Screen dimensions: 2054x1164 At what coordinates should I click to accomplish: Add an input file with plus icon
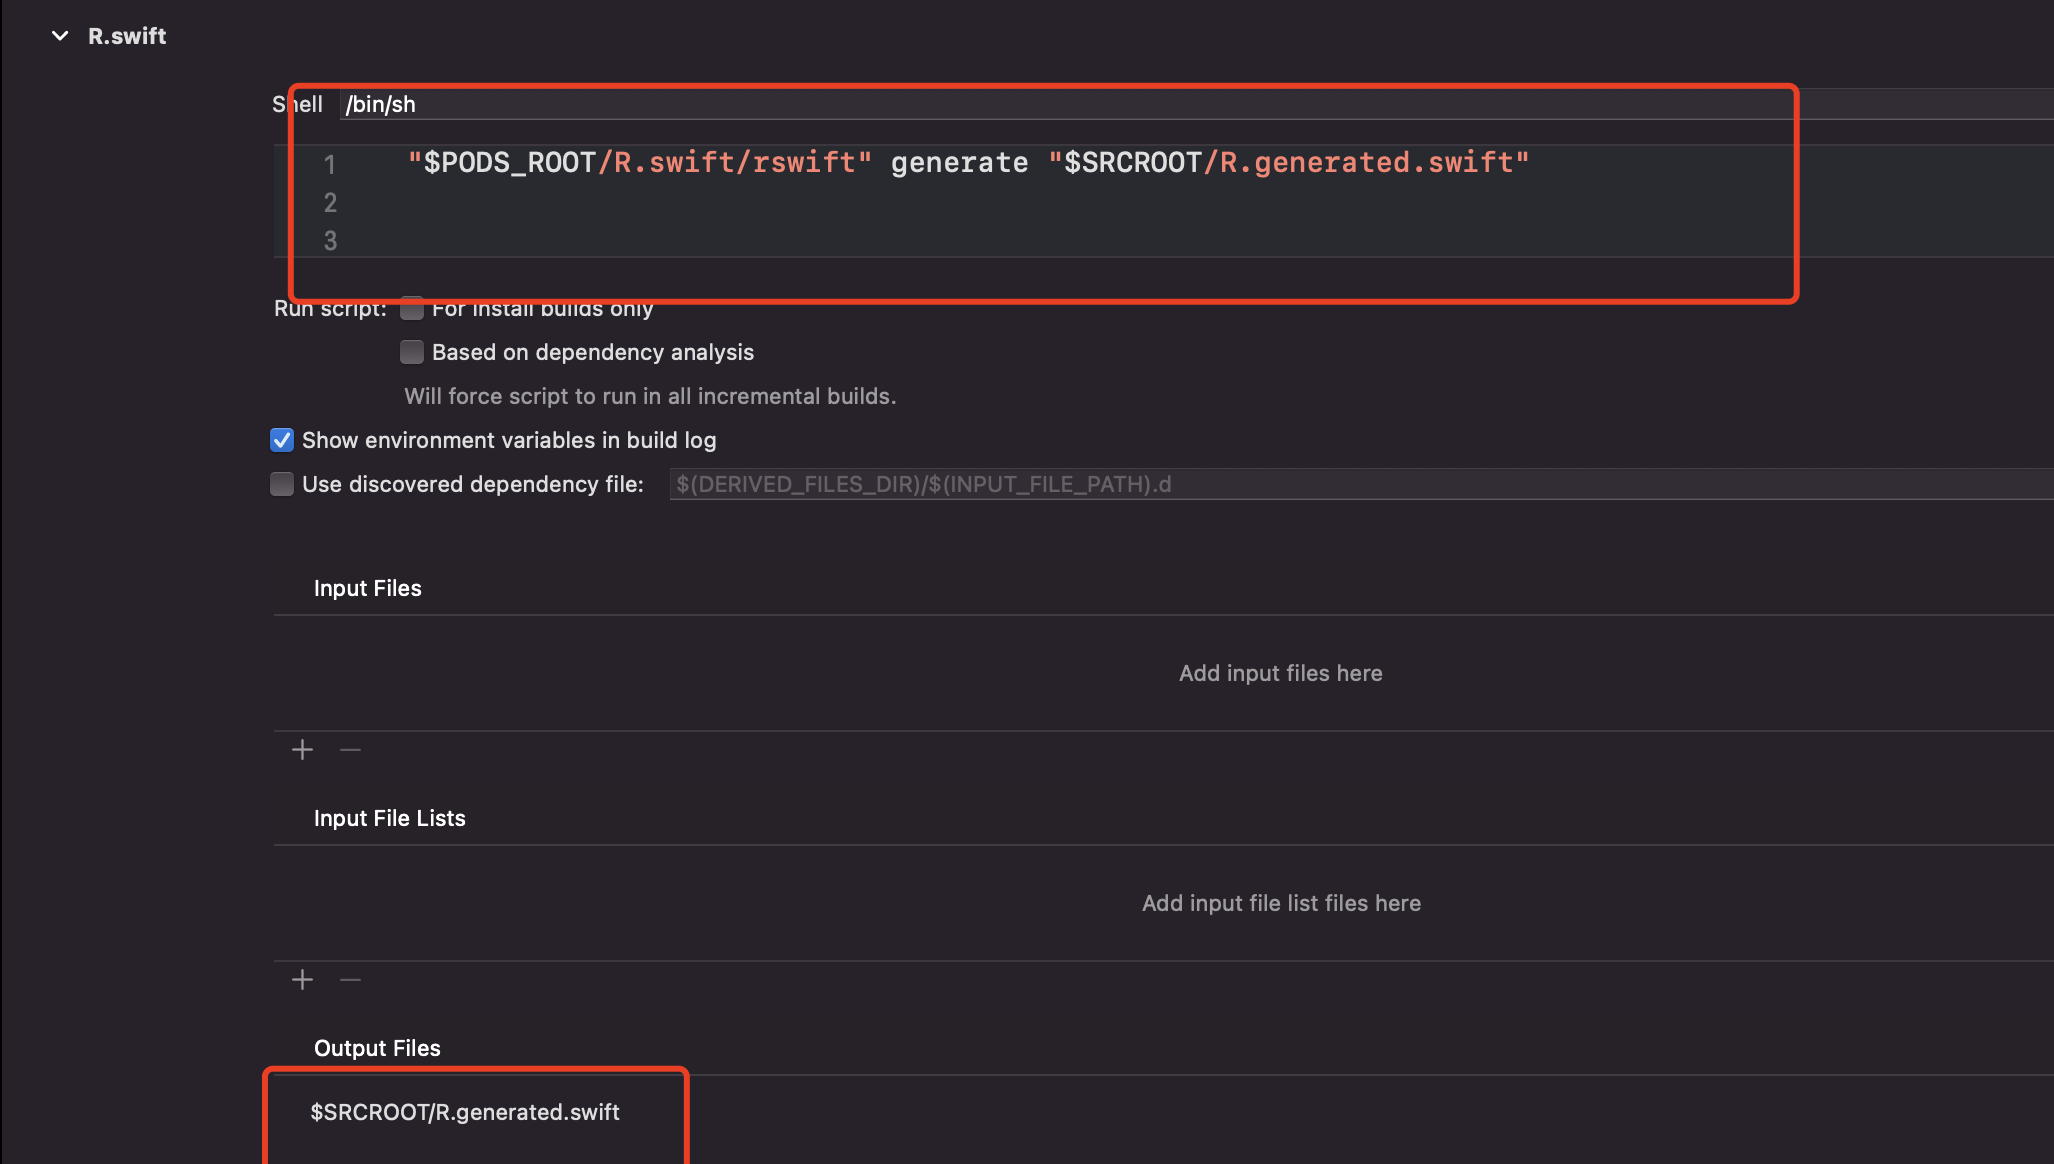pos(302,750)
